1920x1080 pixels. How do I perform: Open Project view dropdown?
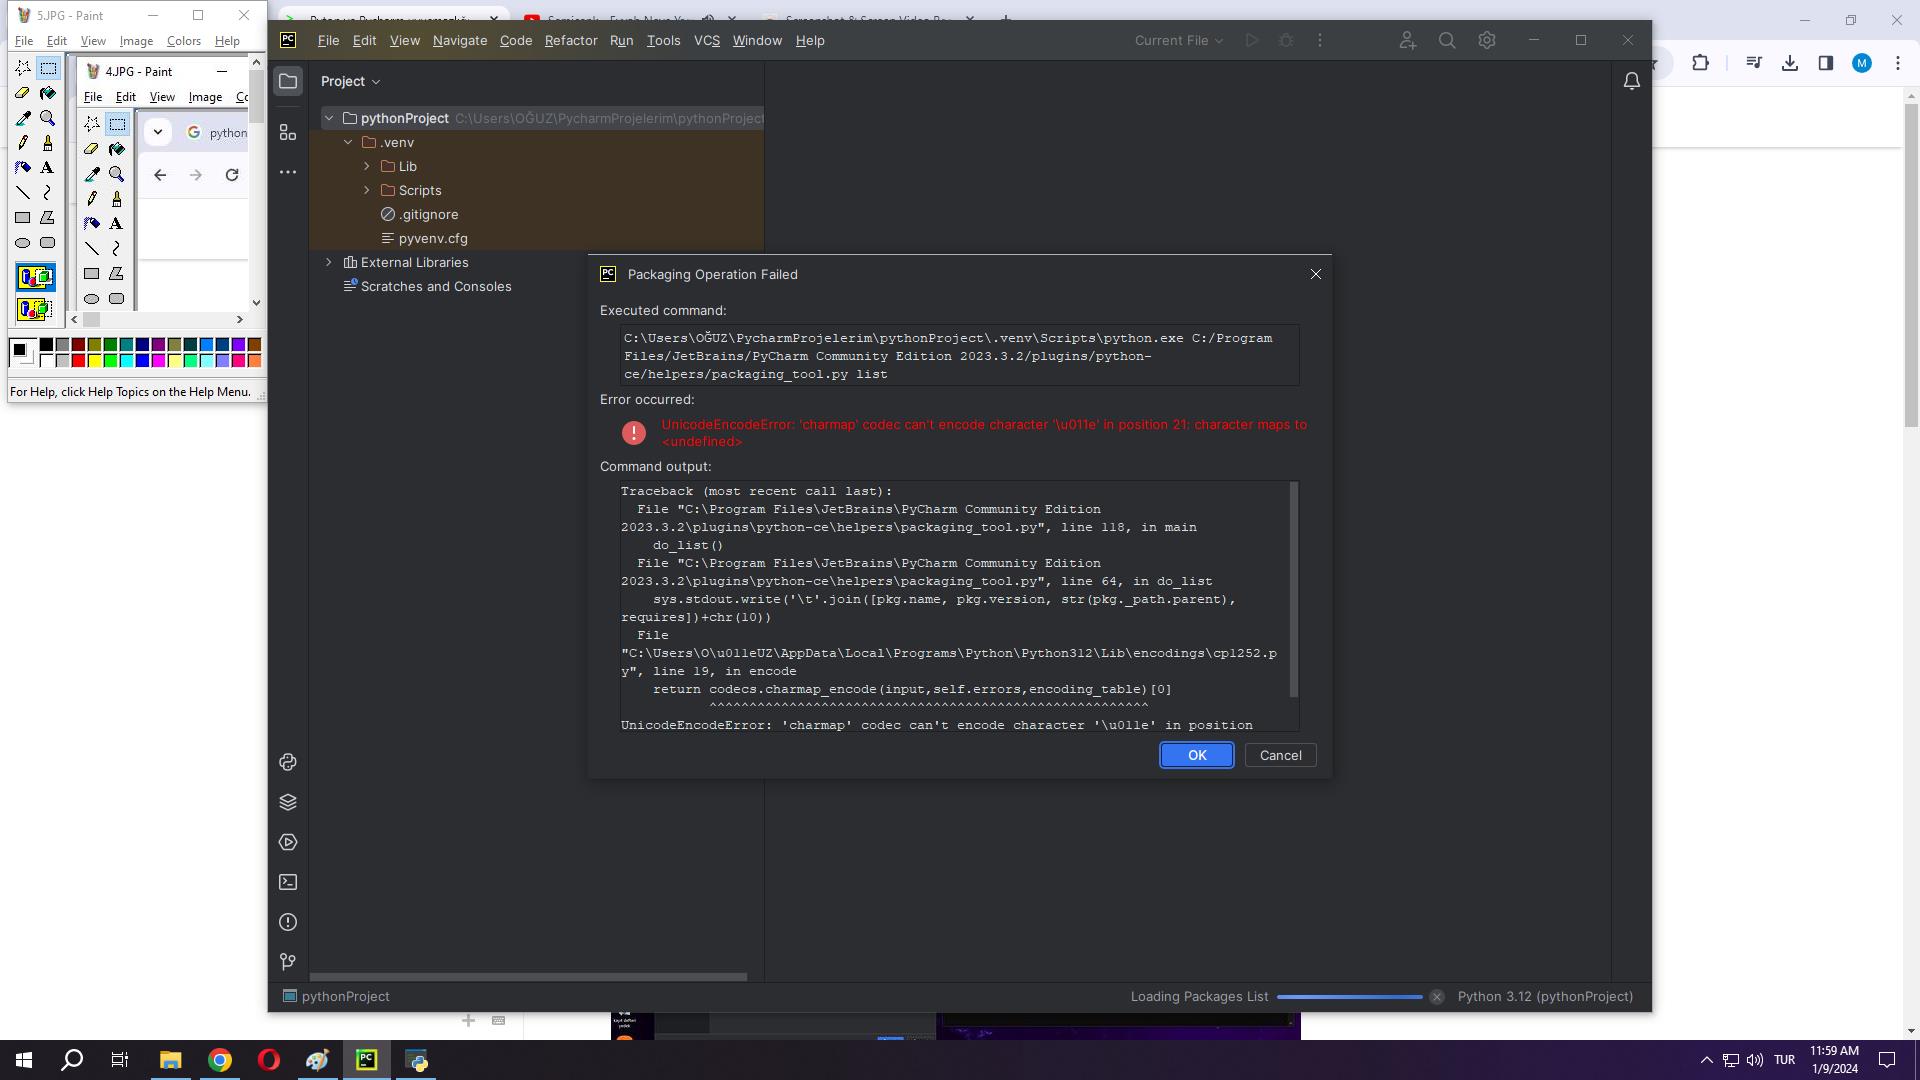tap(351, 81)
